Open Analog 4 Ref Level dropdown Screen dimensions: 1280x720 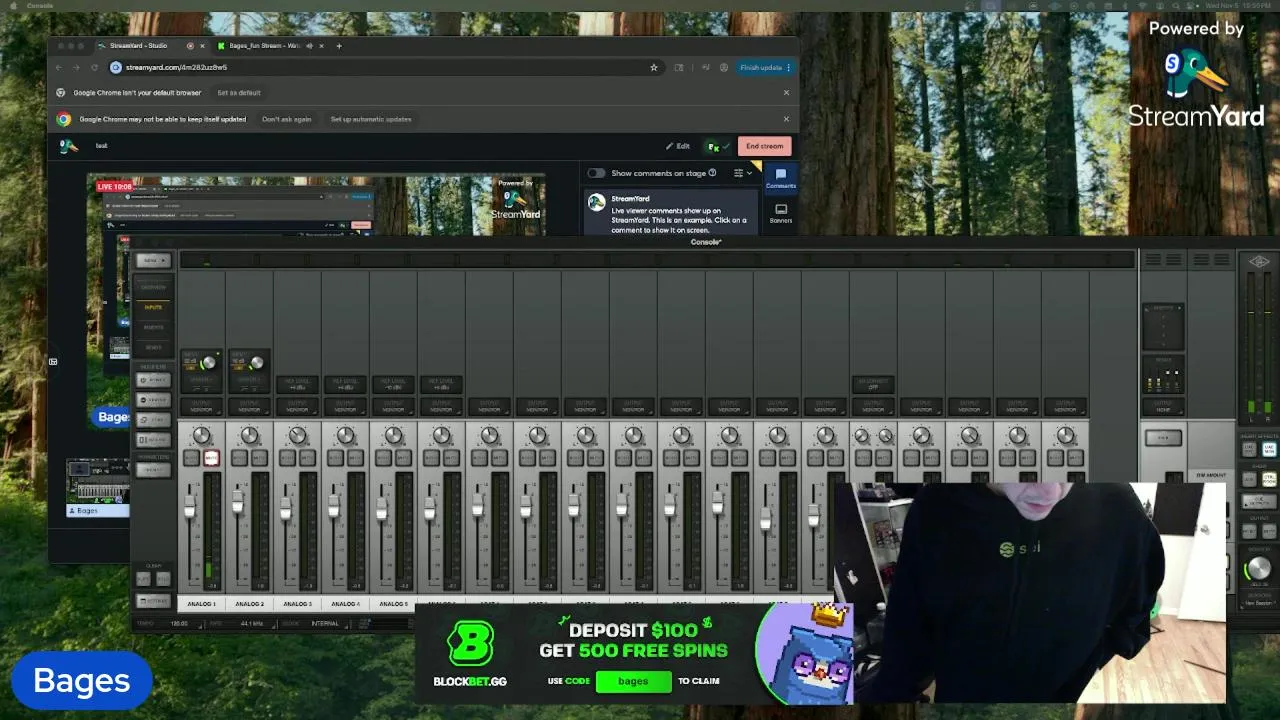pos(345,385)
